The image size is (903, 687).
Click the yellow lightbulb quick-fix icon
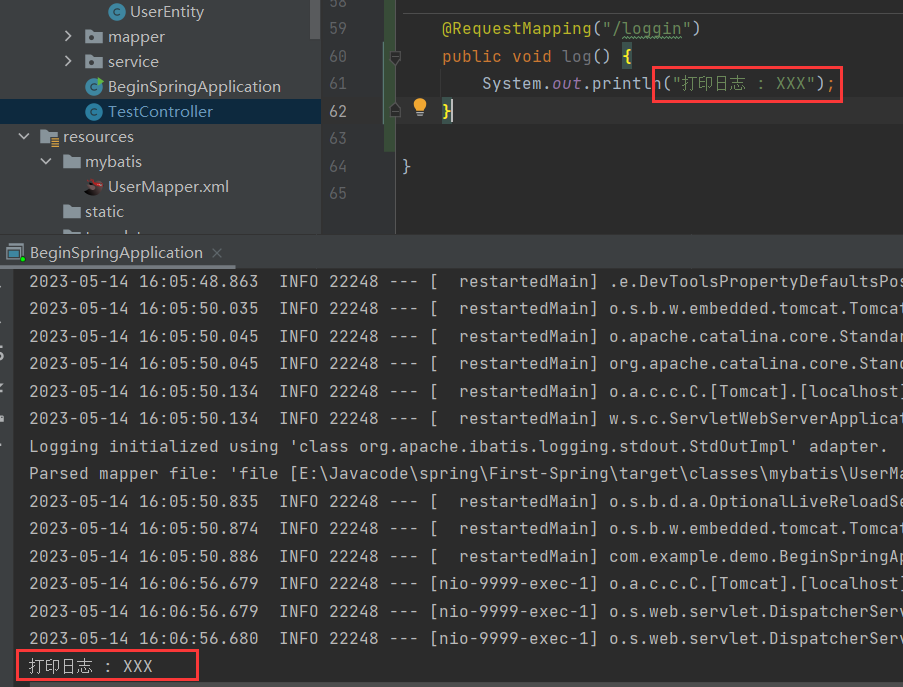pos(420,107)
